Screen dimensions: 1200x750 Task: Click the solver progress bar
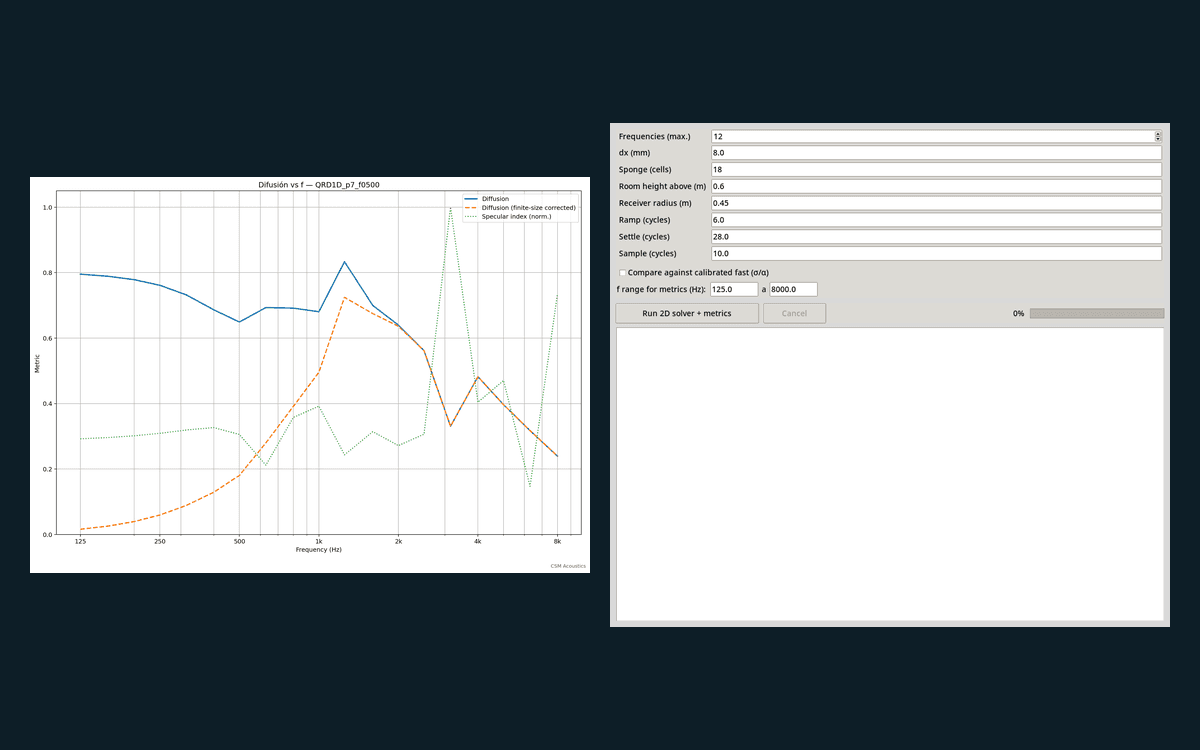pos(1097,313)
